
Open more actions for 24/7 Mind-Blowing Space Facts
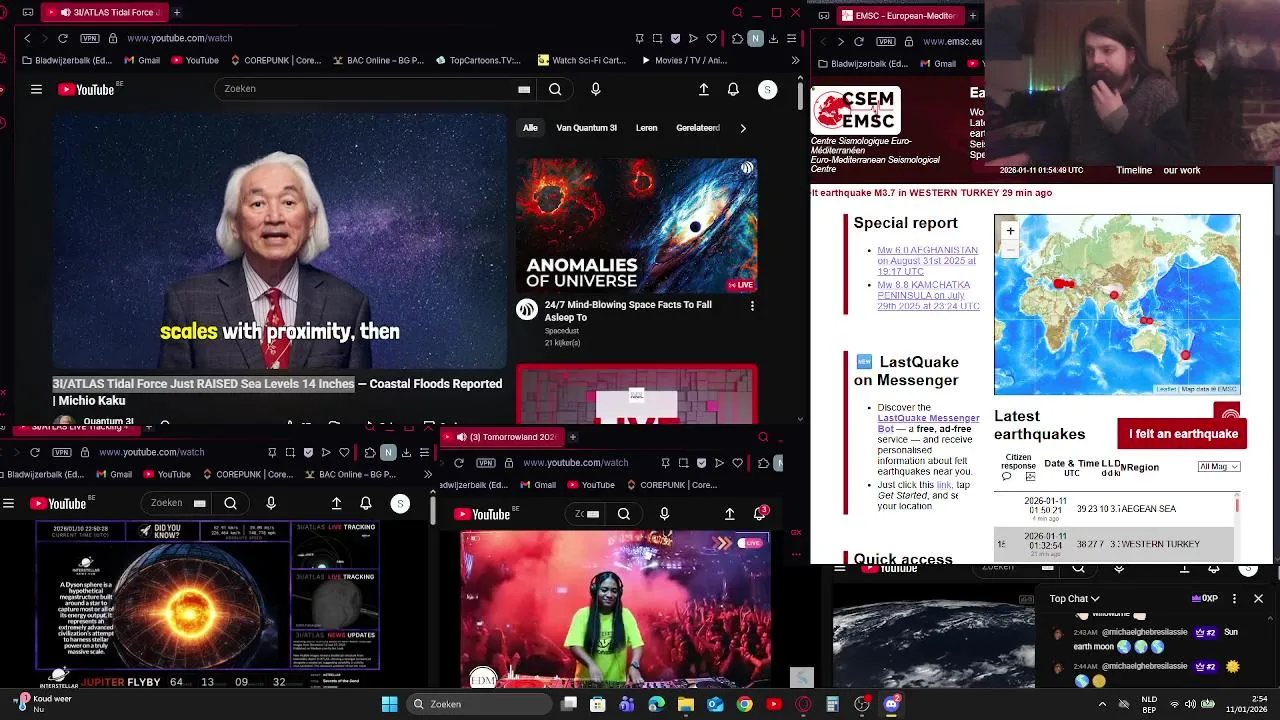[752, 306]
